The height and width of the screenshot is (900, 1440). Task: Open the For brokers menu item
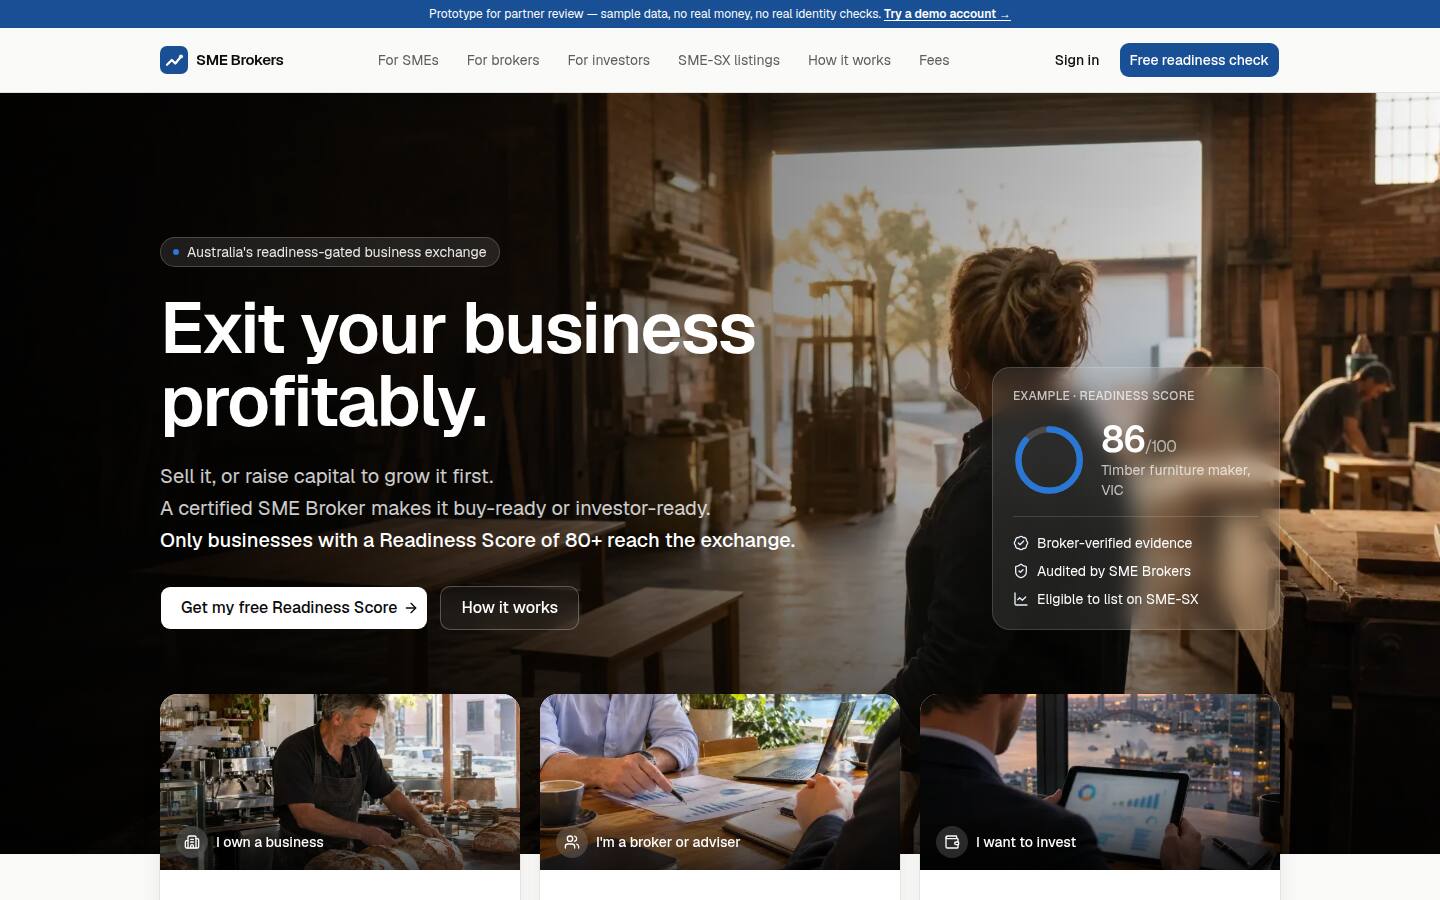(x=503, y=60)
